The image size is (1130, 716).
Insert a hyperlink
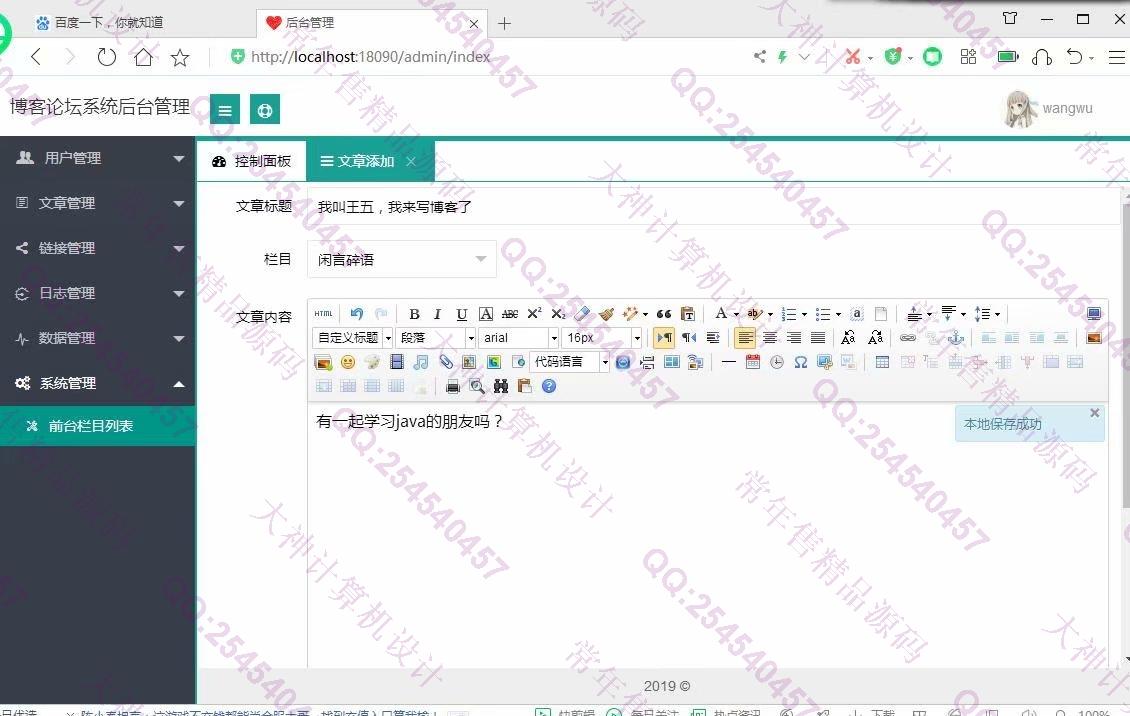(908, 337)
